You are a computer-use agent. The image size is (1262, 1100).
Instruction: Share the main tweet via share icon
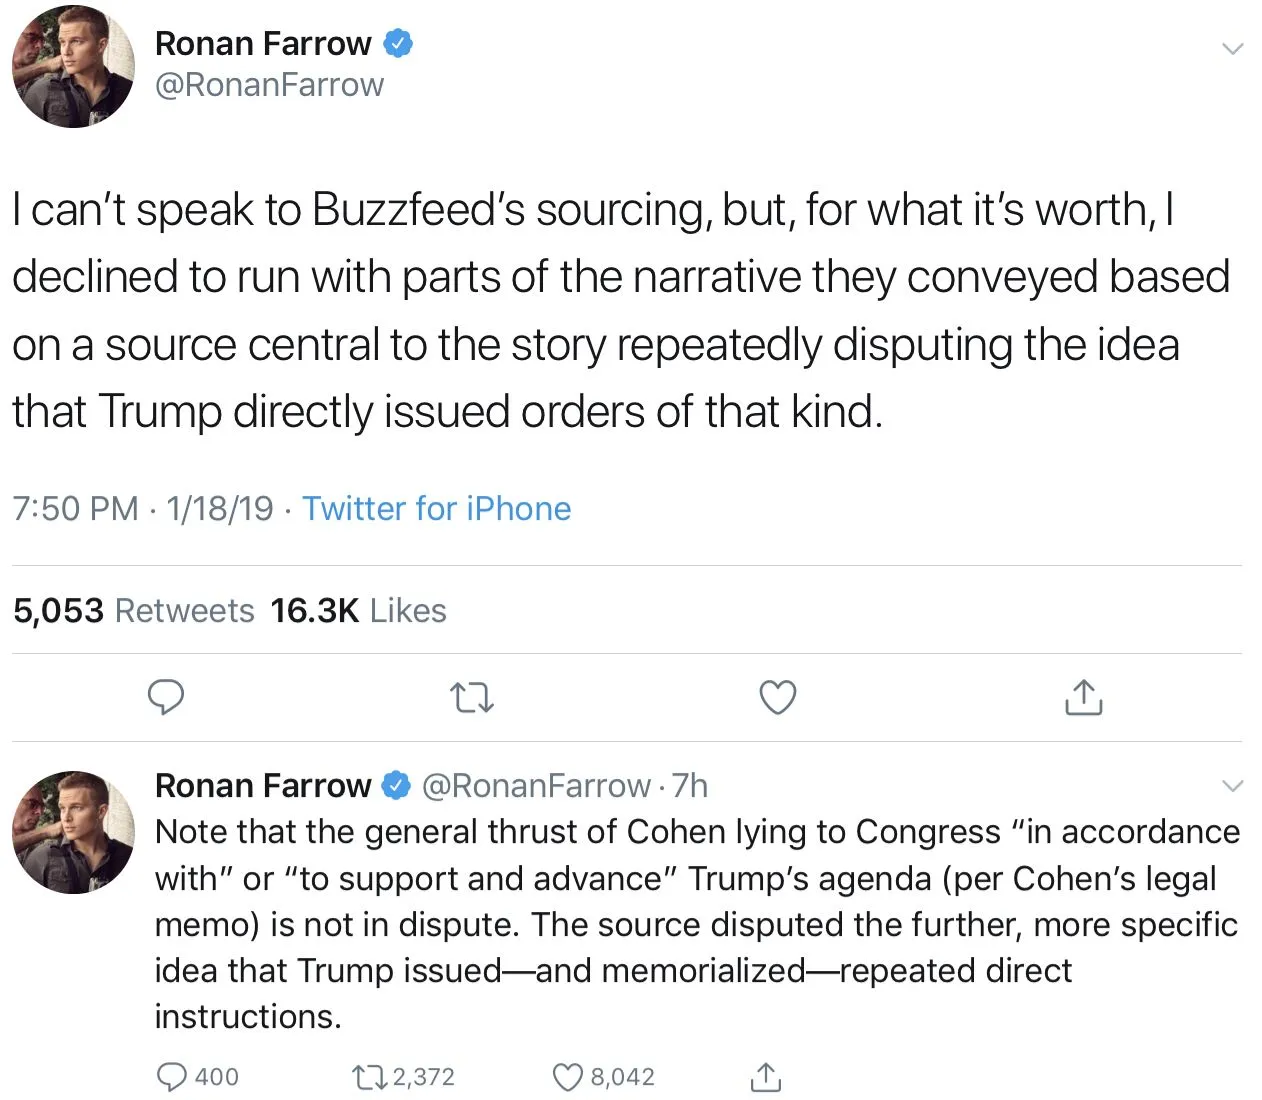tap(1083, 697)
